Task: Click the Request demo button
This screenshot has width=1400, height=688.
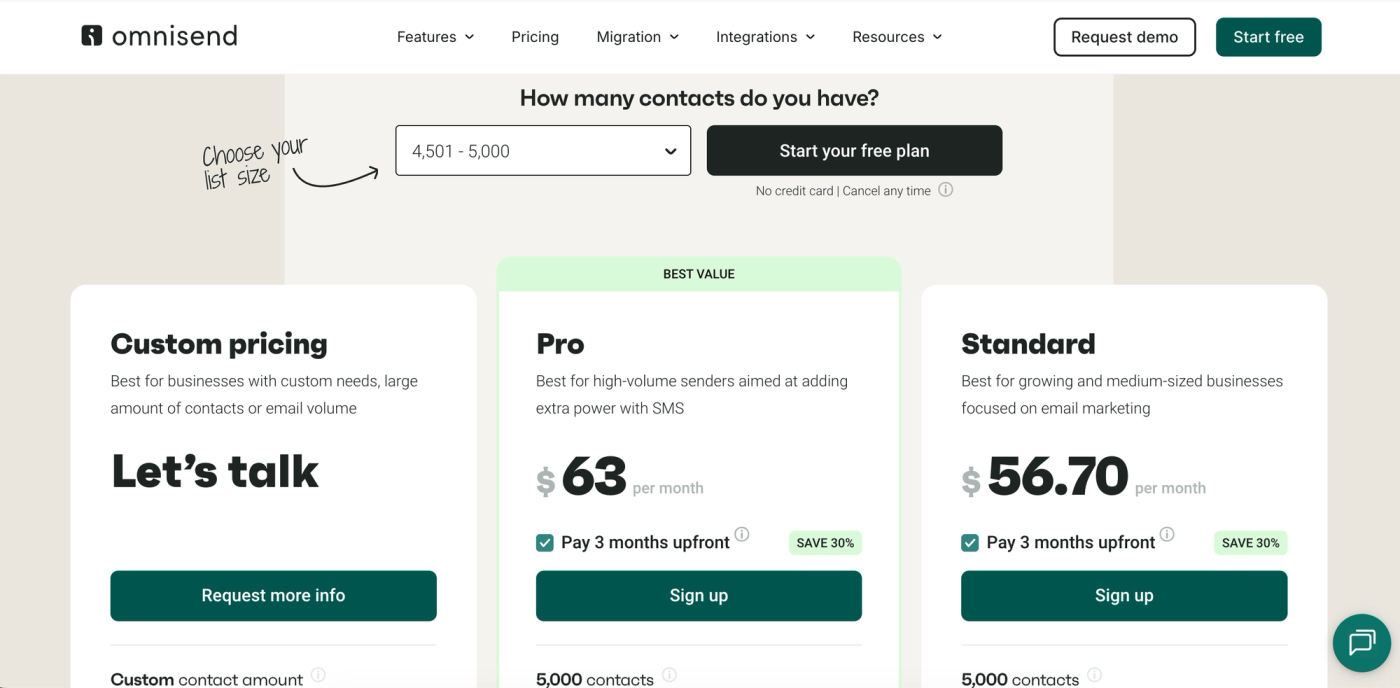Action: [x=1124, y=37]
